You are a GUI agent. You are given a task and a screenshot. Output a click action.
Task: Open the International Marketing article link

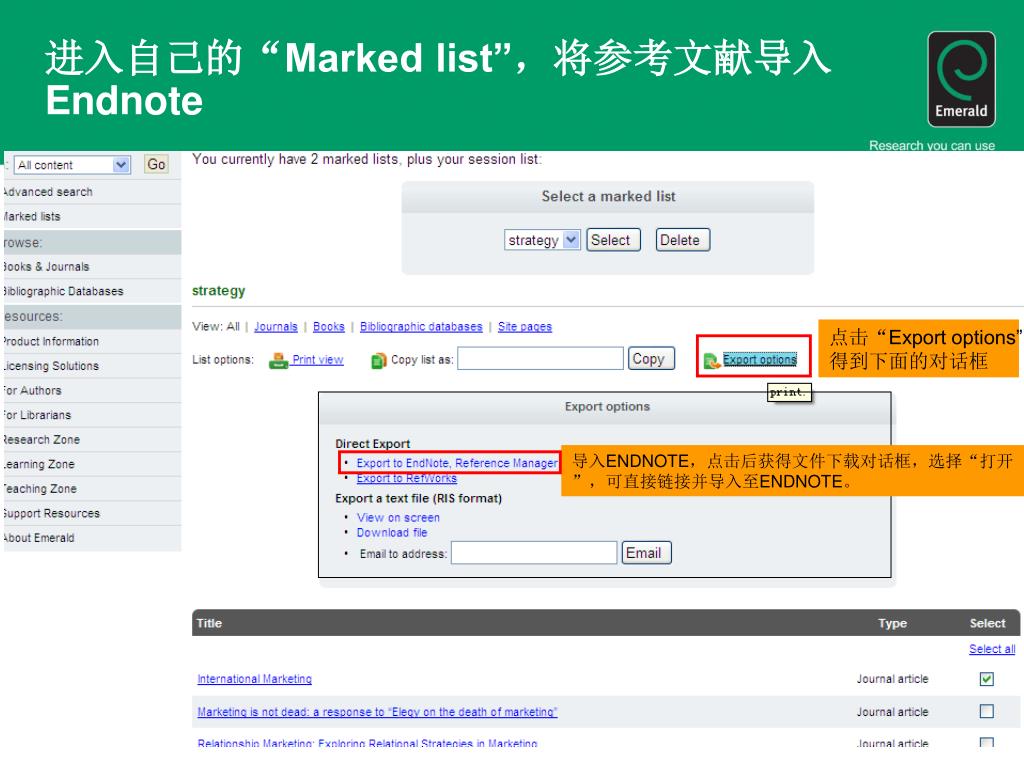coord(254,679)
